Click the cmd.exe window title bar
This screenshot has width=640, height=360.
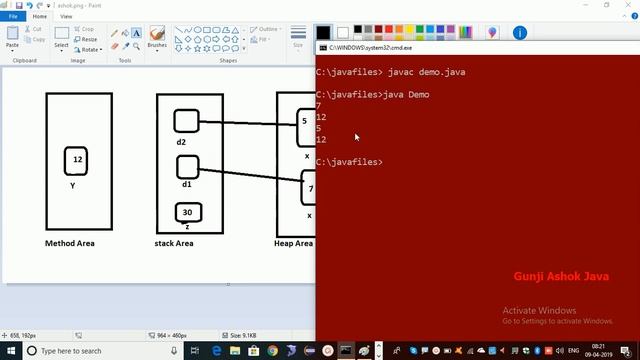478,48
